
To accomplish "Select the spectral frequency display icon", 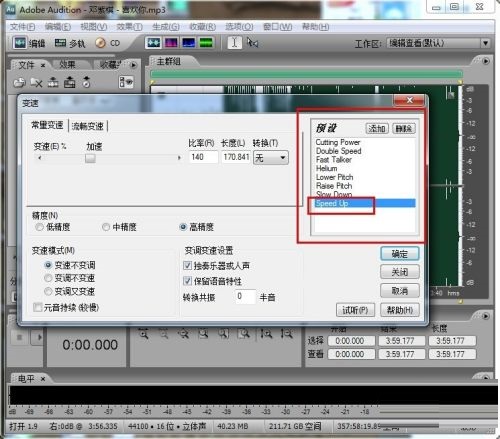I will [x=171, y=43].
